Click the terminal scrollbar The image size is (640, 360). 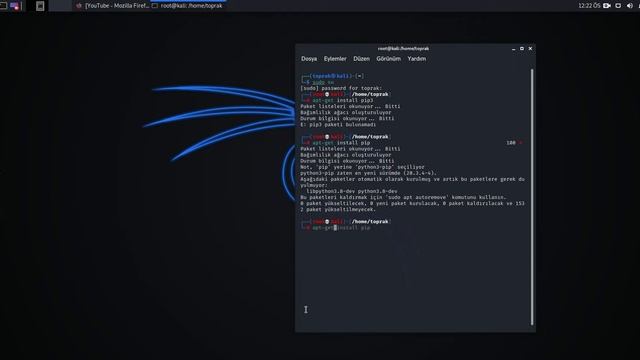click(532, 197)
